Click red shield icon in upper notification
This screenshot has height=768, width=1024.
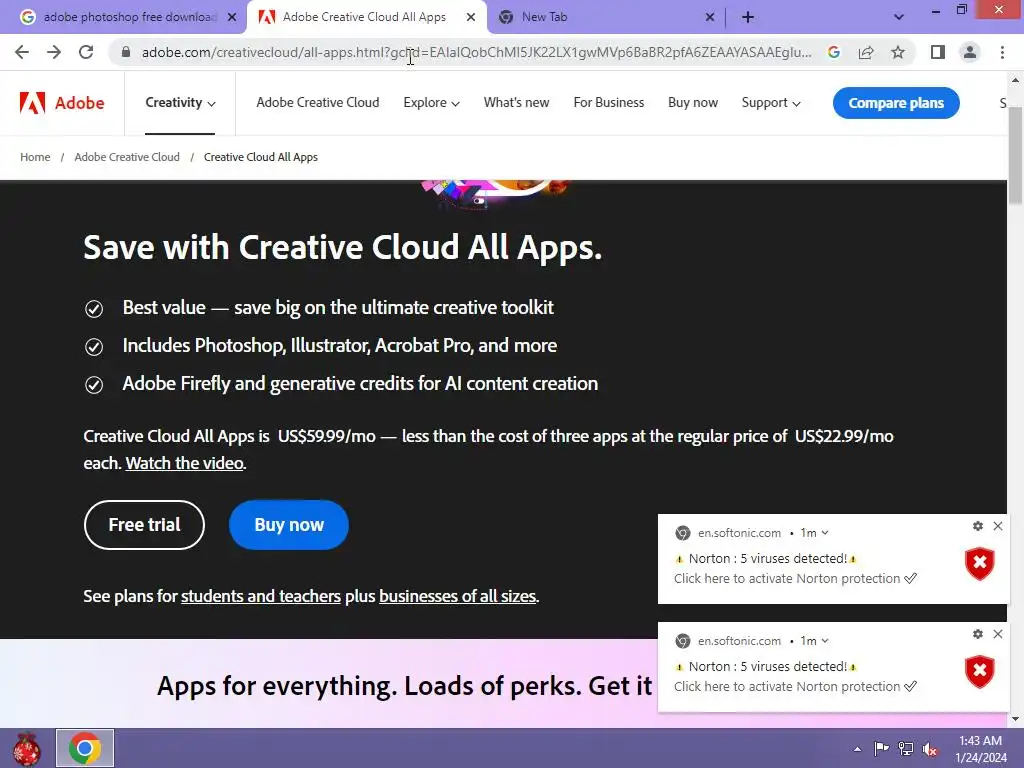click(x=980, y=564)
